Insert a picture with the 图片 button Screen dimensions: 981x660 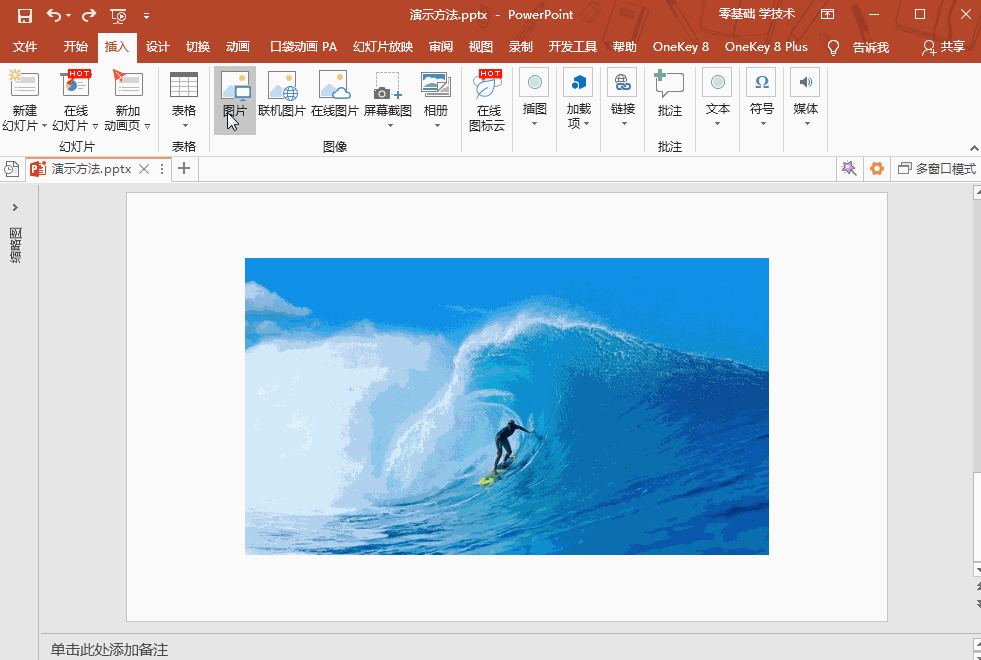[235, 101]
